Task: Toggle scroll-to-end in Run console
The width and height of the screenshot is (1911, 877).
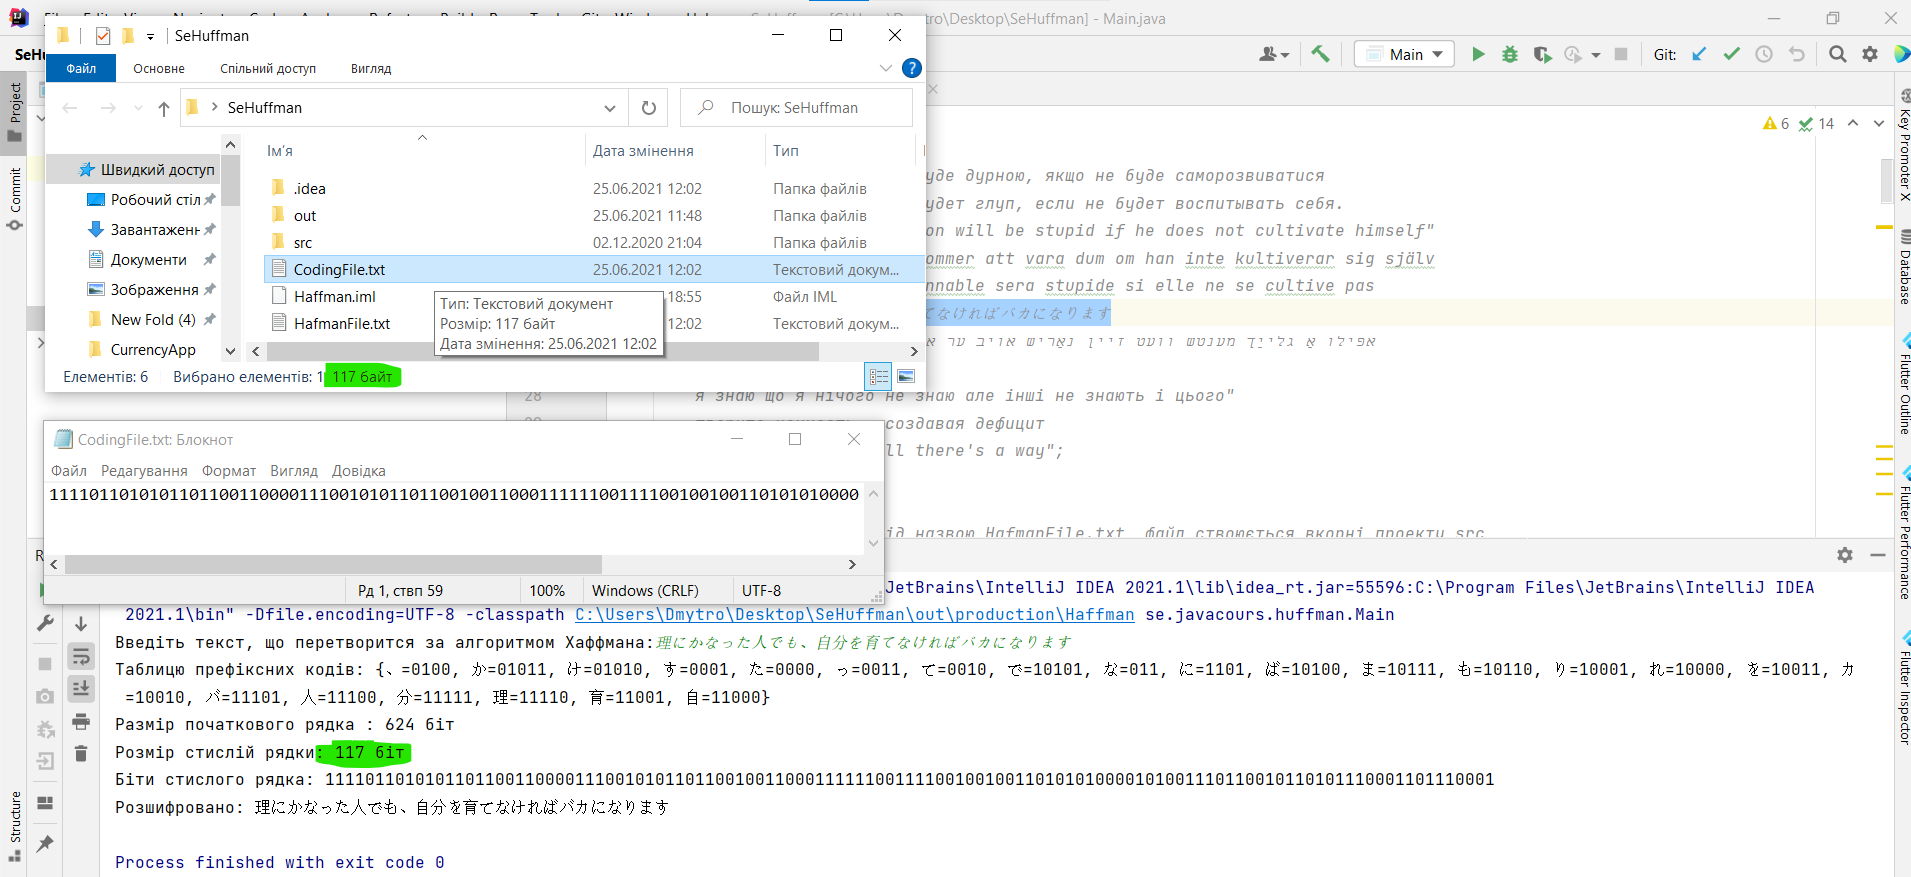Action: (81, 688)
